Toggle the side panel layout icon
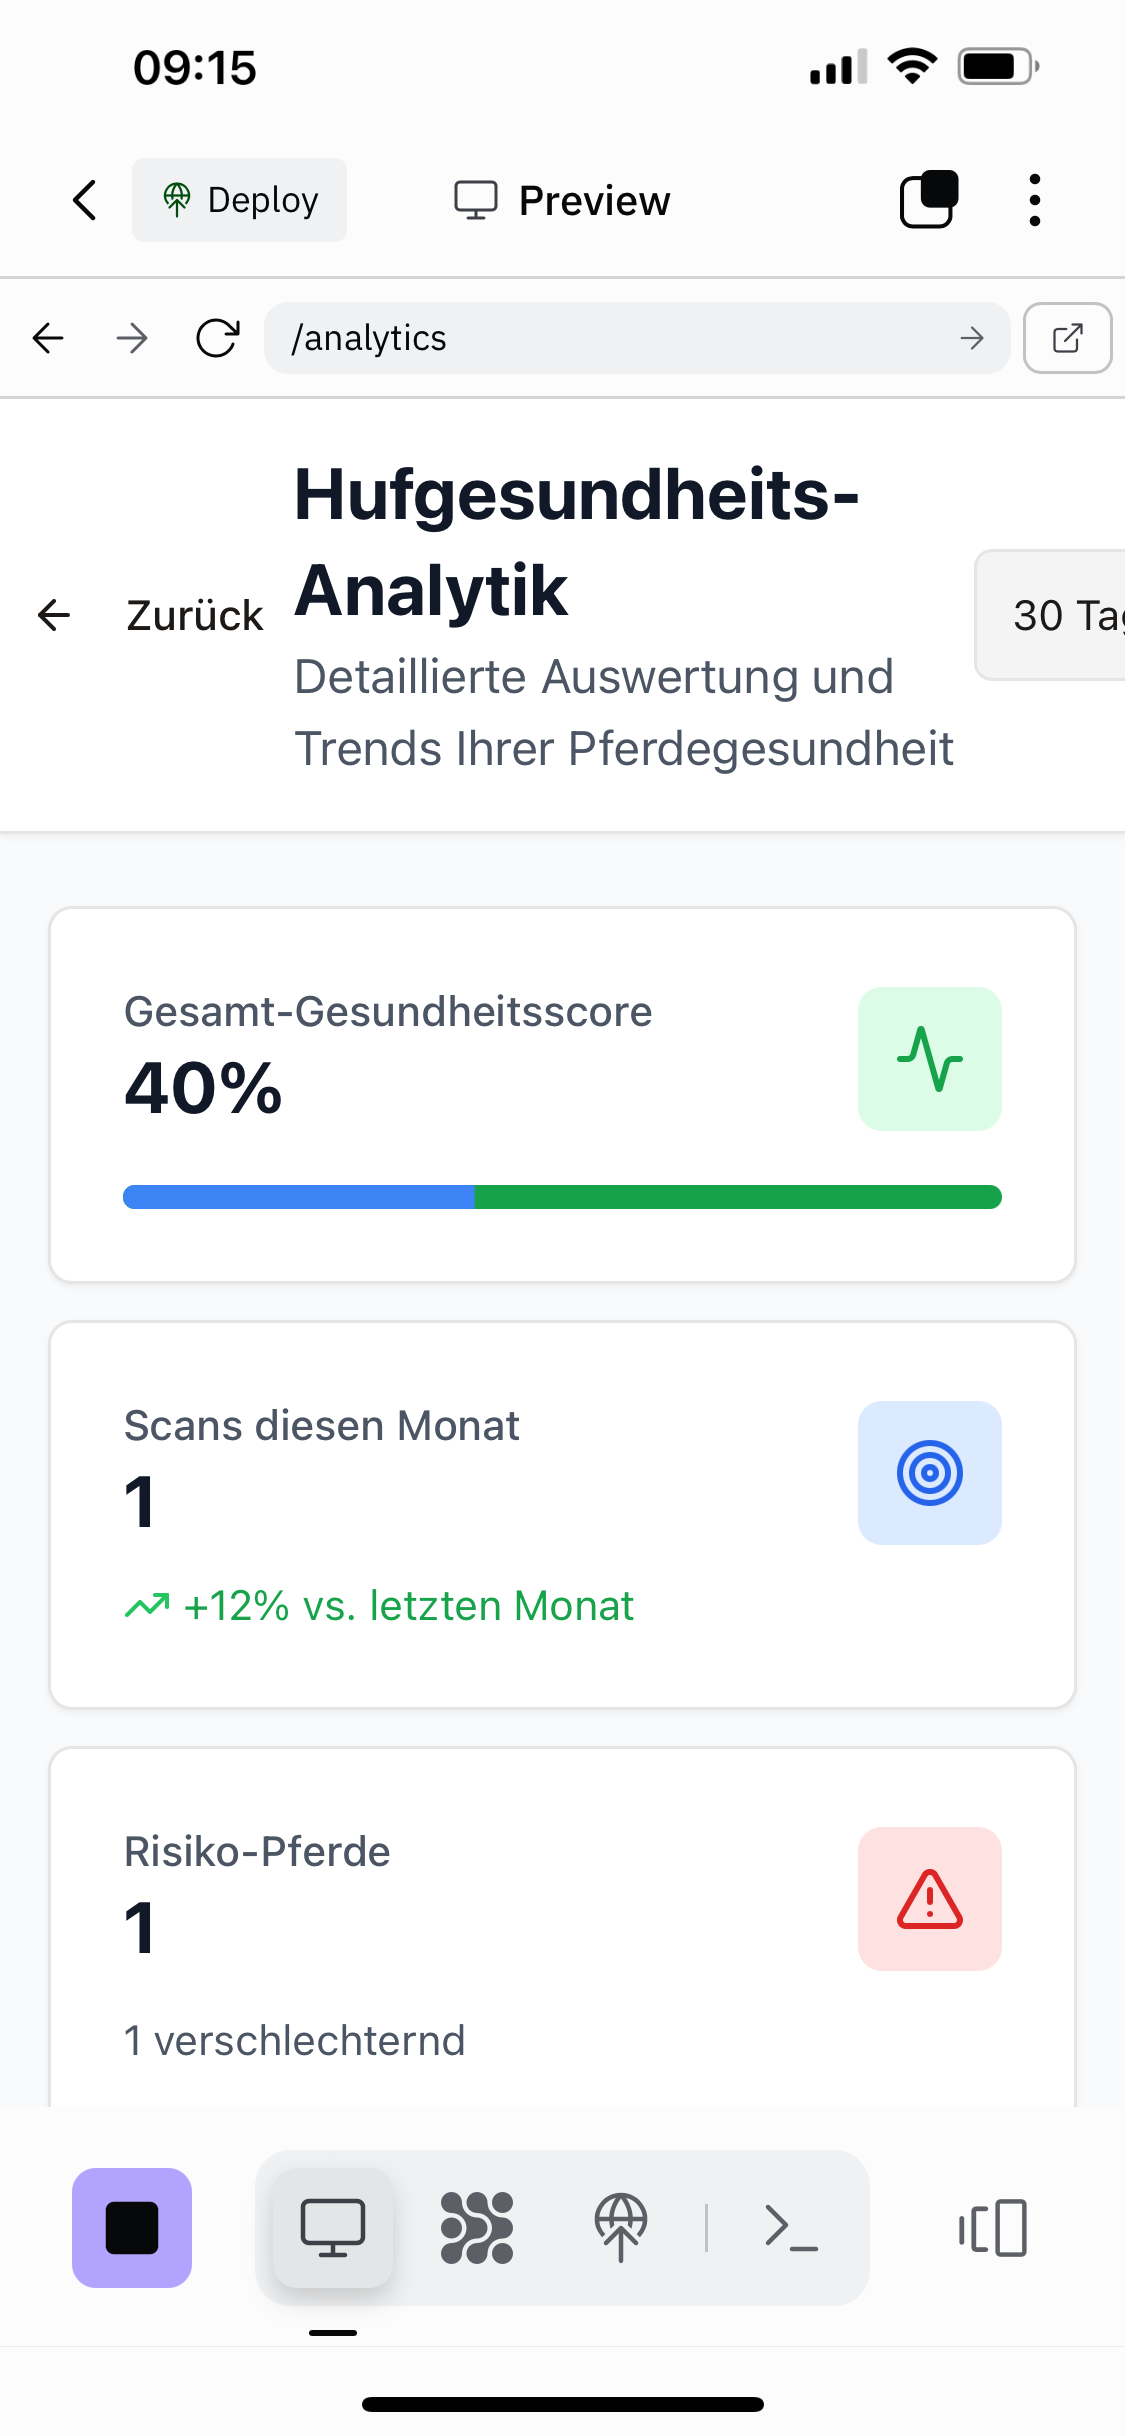1125x2436 pixels. coord(993,2228)
